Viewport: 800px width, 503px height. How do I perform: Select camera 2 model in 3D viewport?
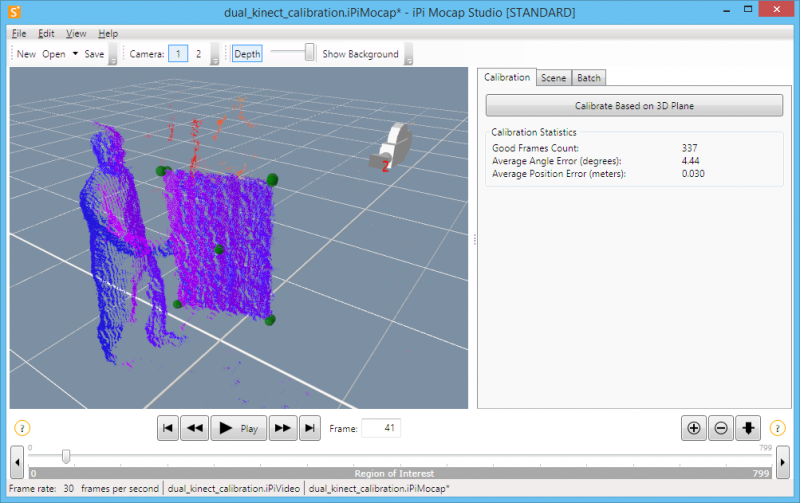[x=391, y=148]
